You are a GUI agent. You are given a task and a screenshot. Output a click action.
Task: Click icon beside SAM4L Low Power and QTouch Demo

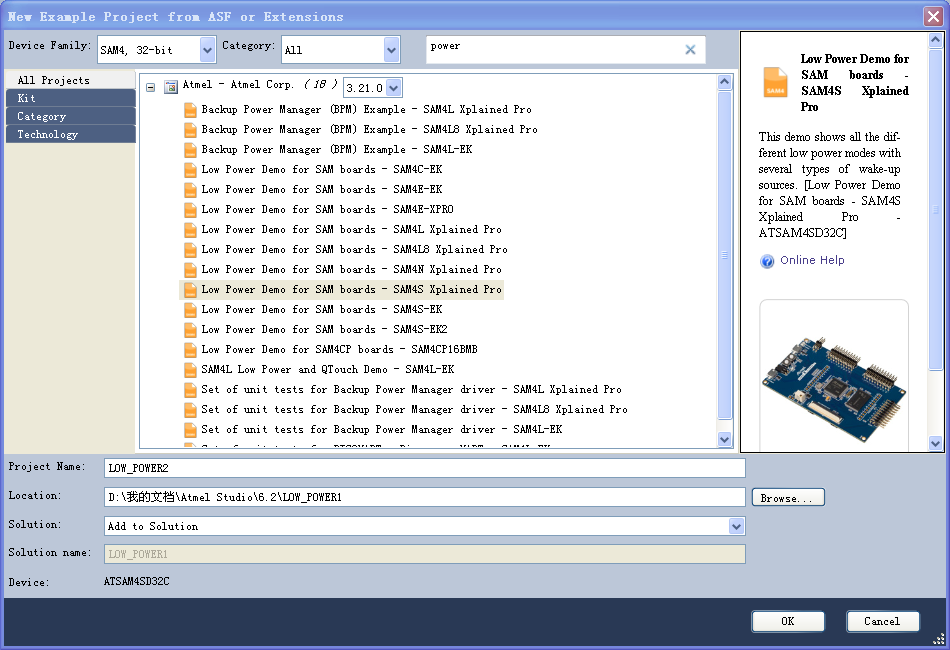coord(190,370)
